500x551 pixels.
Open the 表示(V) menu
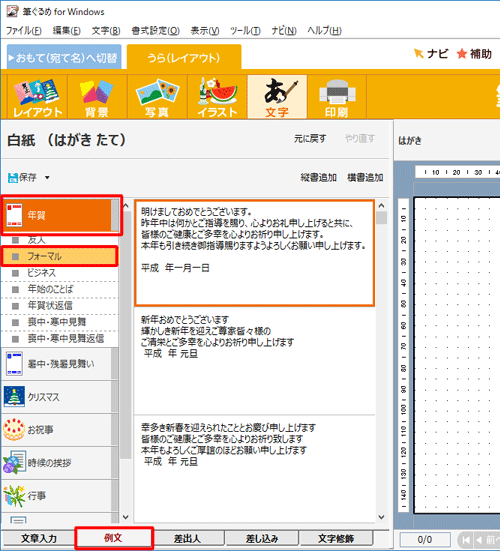pos(205,31)
